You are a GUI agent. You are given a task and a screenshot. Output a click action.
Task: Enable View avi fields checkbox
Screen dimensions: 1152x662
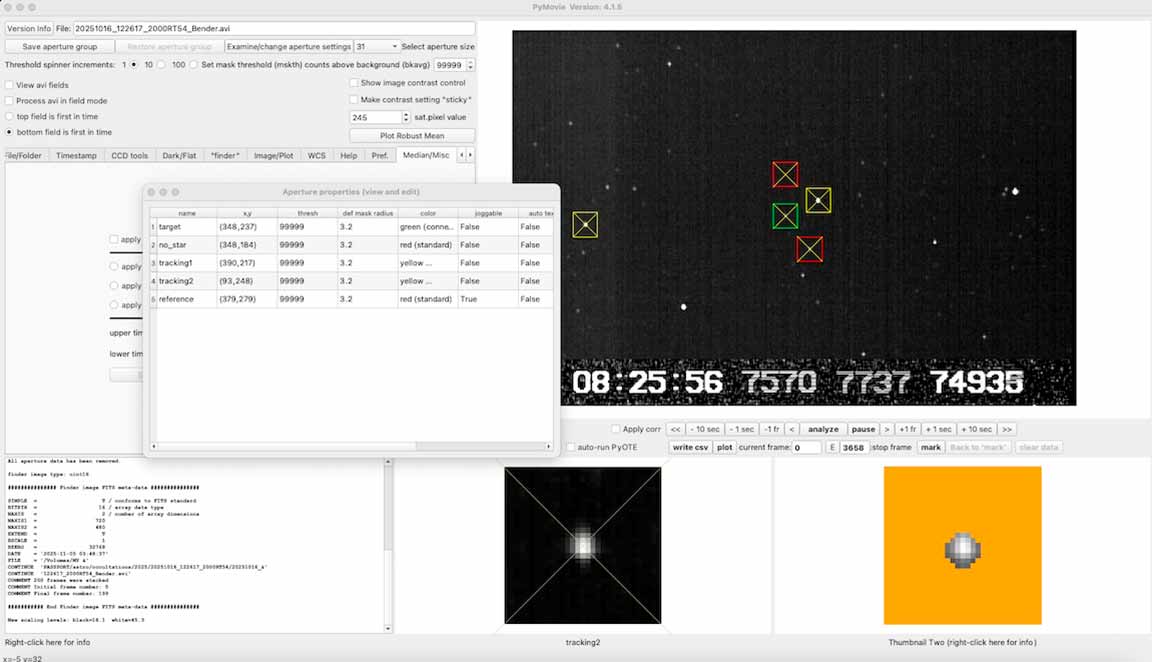pos(9,85)
